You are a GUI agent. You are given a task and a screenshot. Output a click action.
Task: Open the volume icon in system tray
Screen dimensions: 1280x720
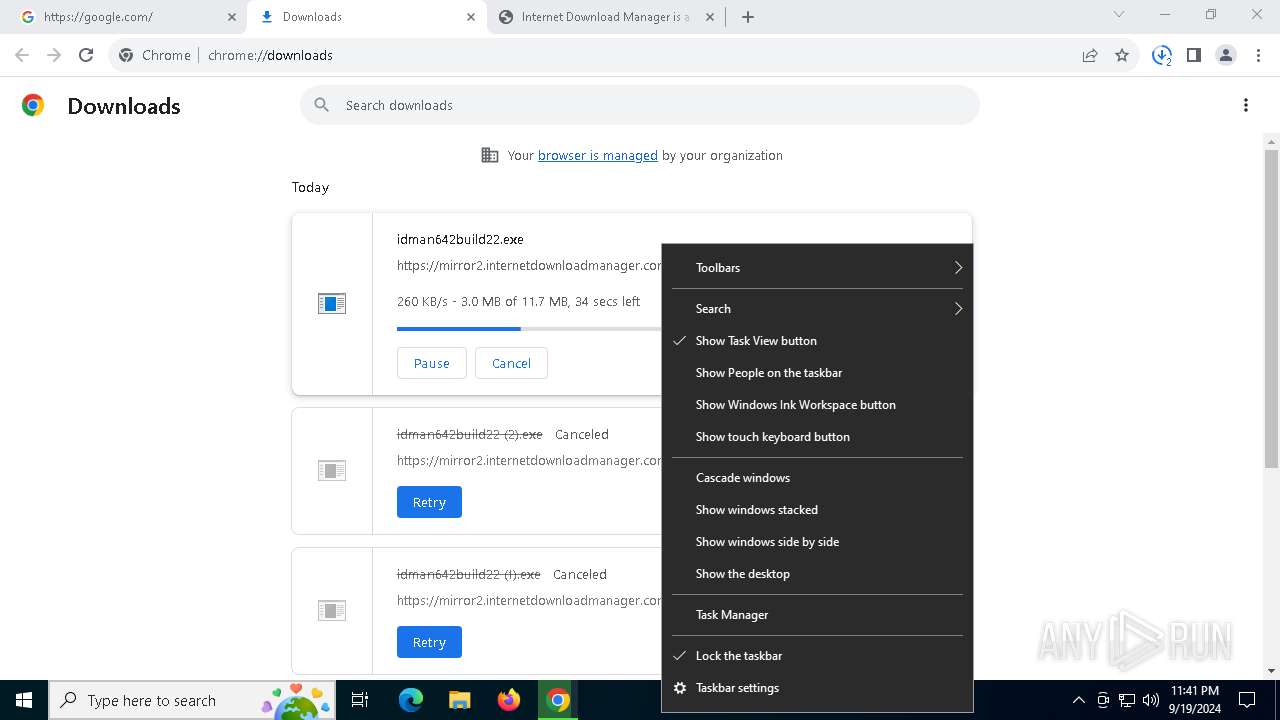1151,700
